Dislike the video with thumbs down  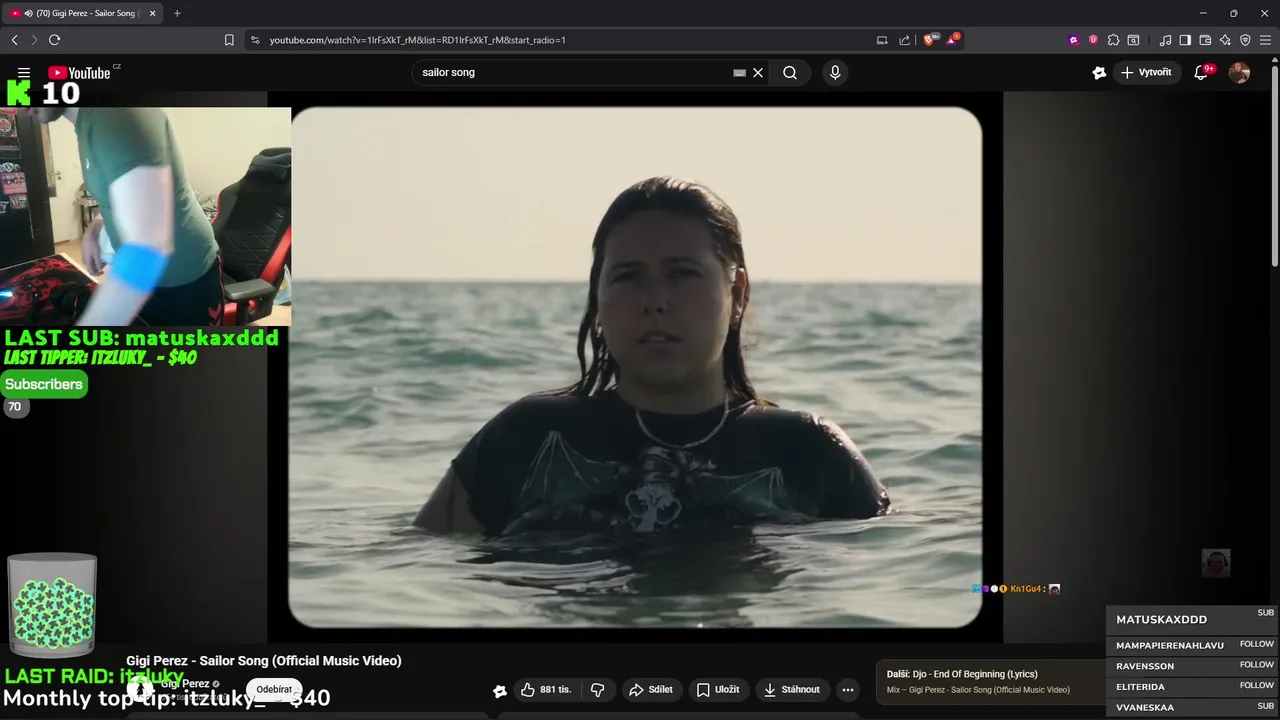click(x=597, y=689)
